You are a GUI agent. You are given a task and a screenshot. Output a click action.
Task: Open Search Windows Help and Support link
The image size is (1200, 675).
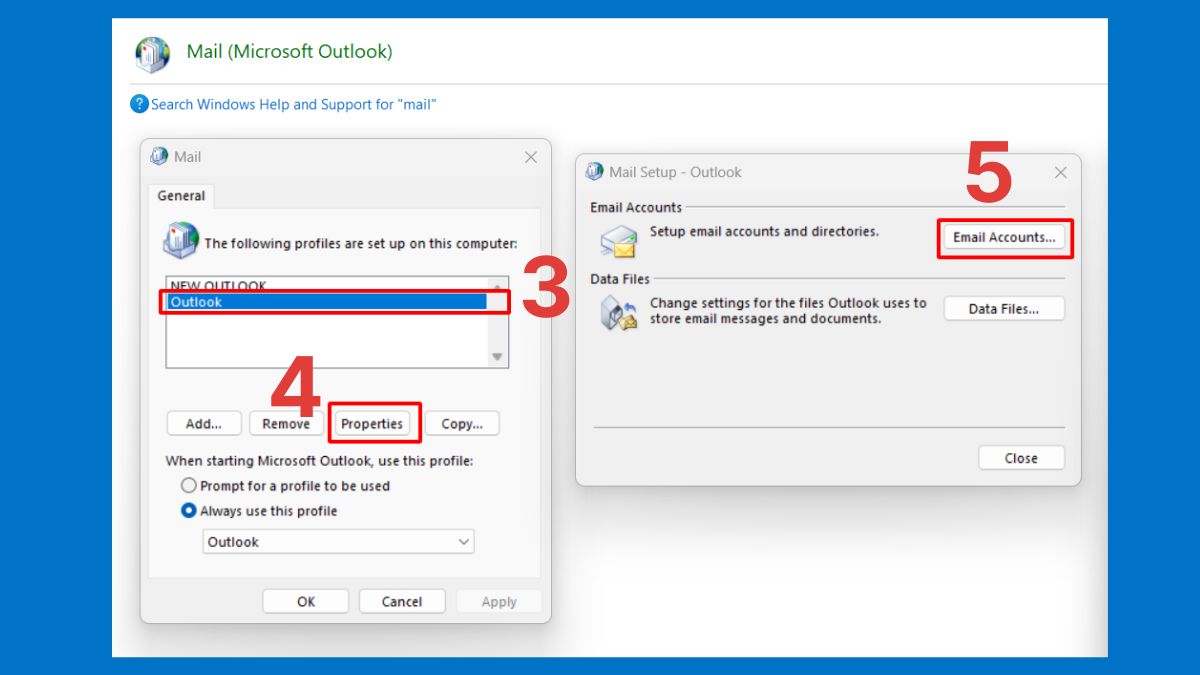(294, 104)
